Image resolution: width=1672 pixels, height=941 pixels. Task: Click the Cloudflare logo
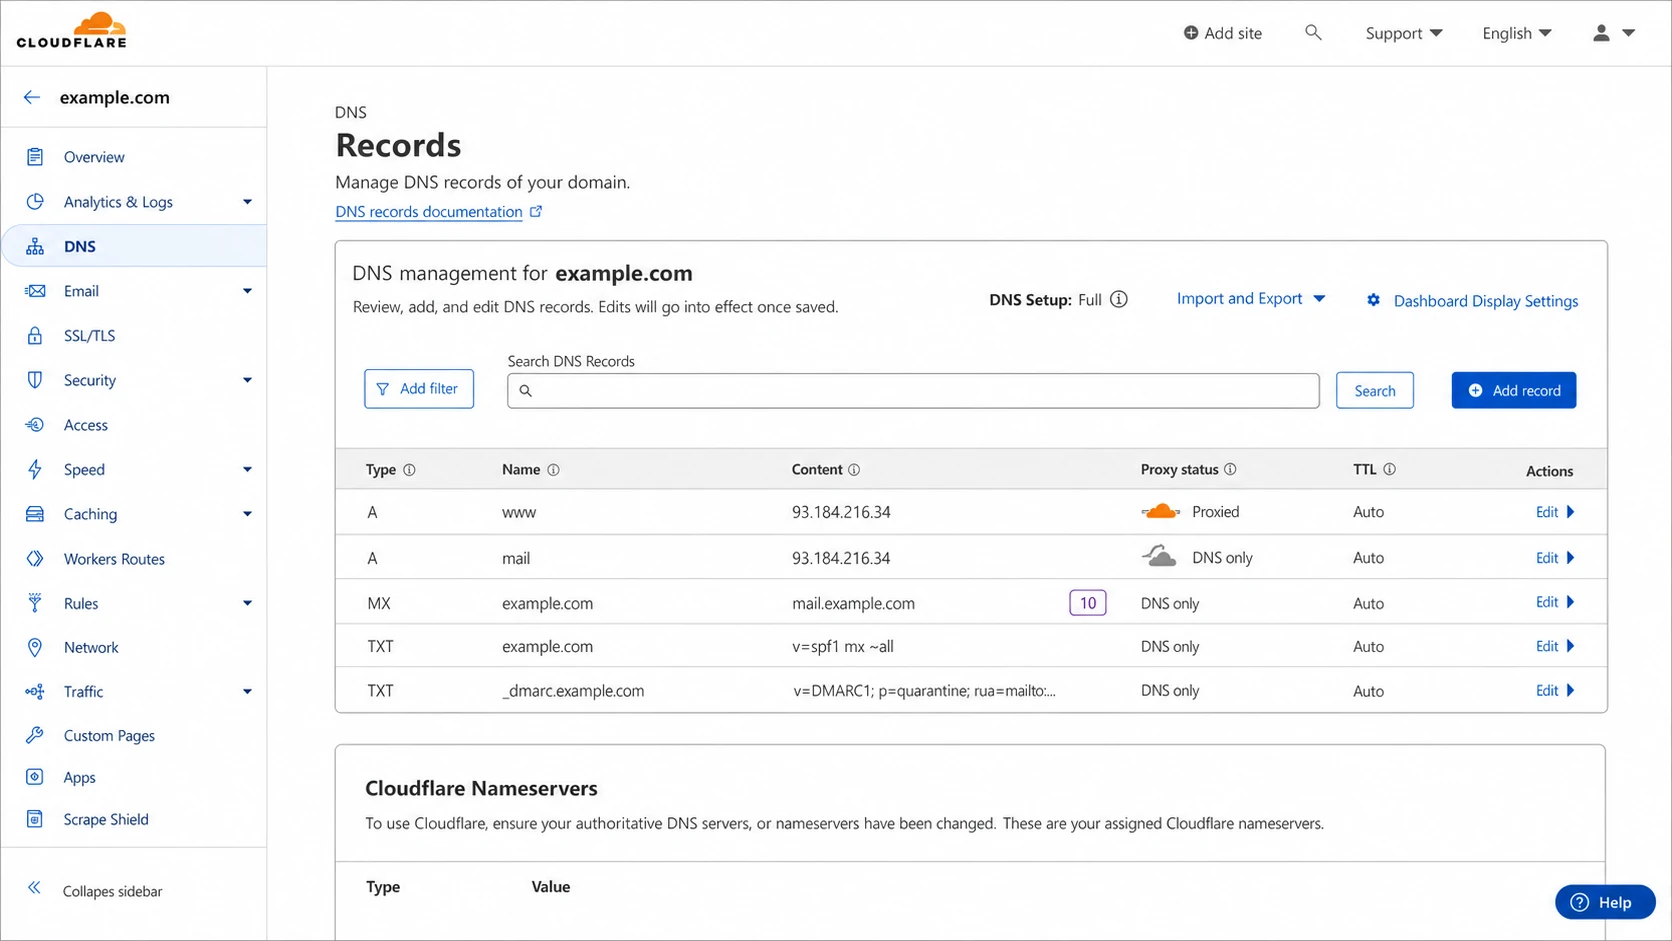coord(72,30)
